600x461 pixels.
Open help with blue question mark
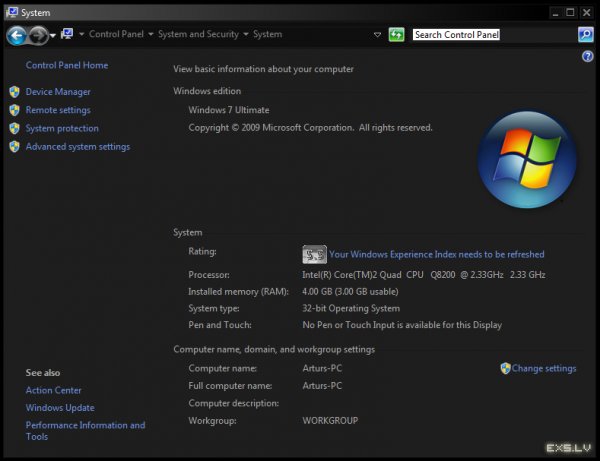coord(587,57)
